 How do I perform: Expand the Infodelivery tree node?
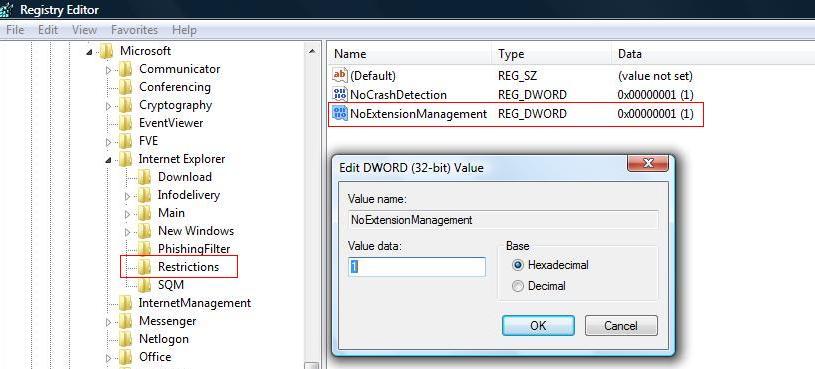point(127,196)
